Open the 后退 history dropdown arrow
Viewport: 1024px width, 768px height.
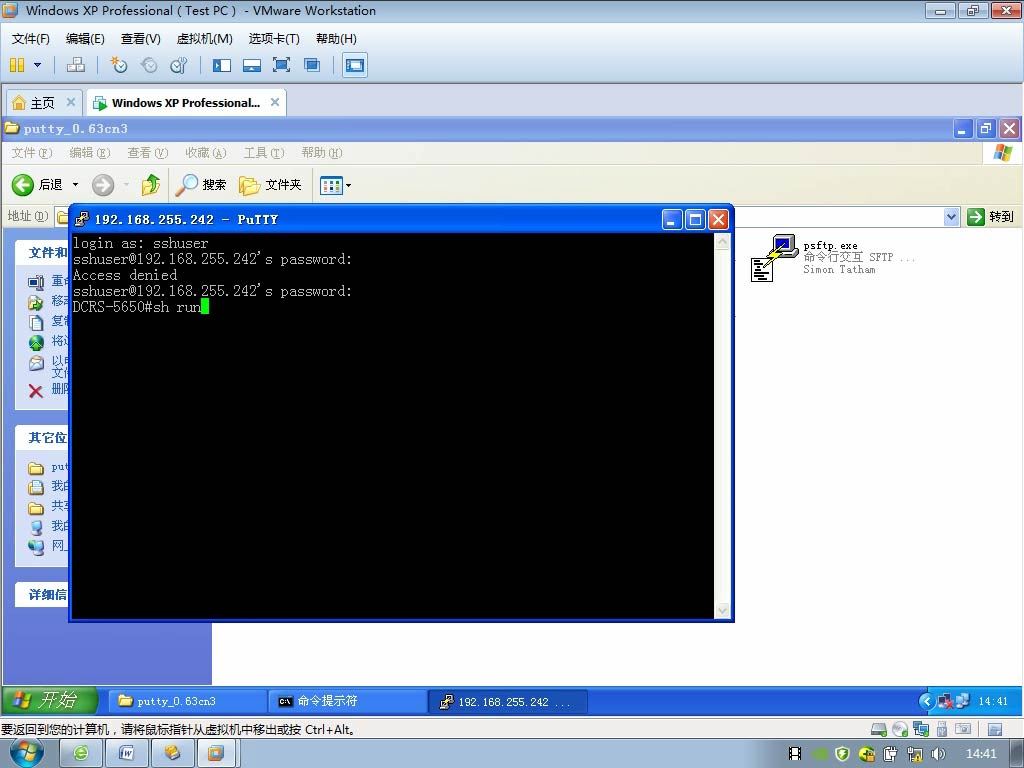[75, 185]
